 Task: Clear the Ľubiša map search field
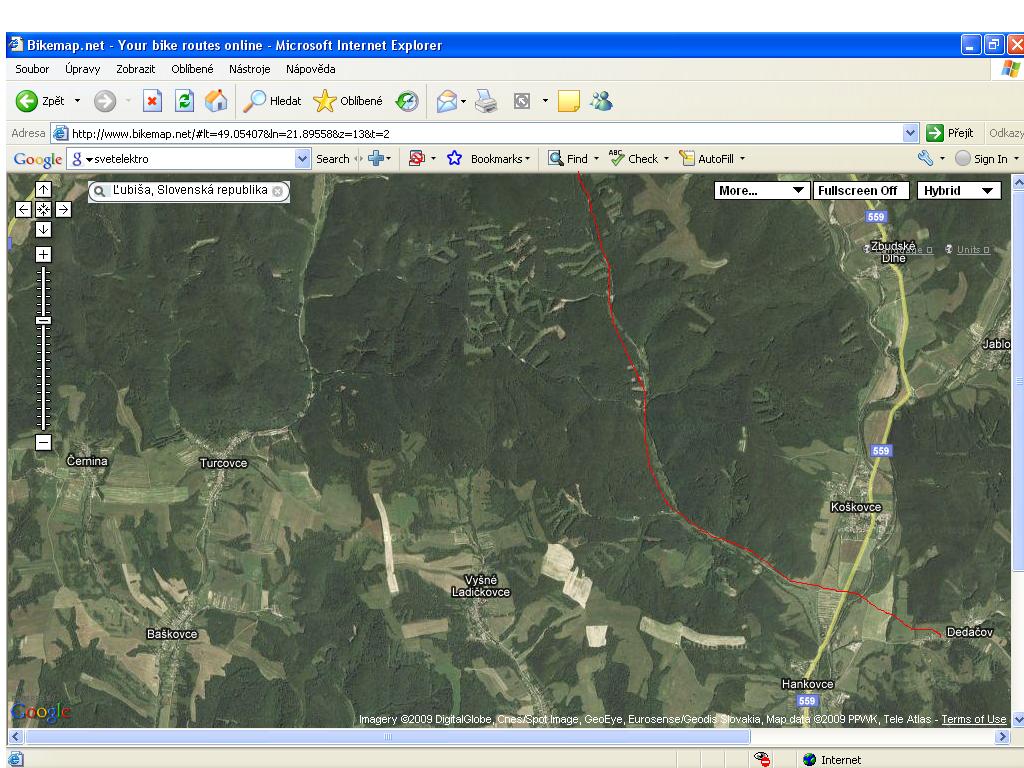tap(278, 191)
